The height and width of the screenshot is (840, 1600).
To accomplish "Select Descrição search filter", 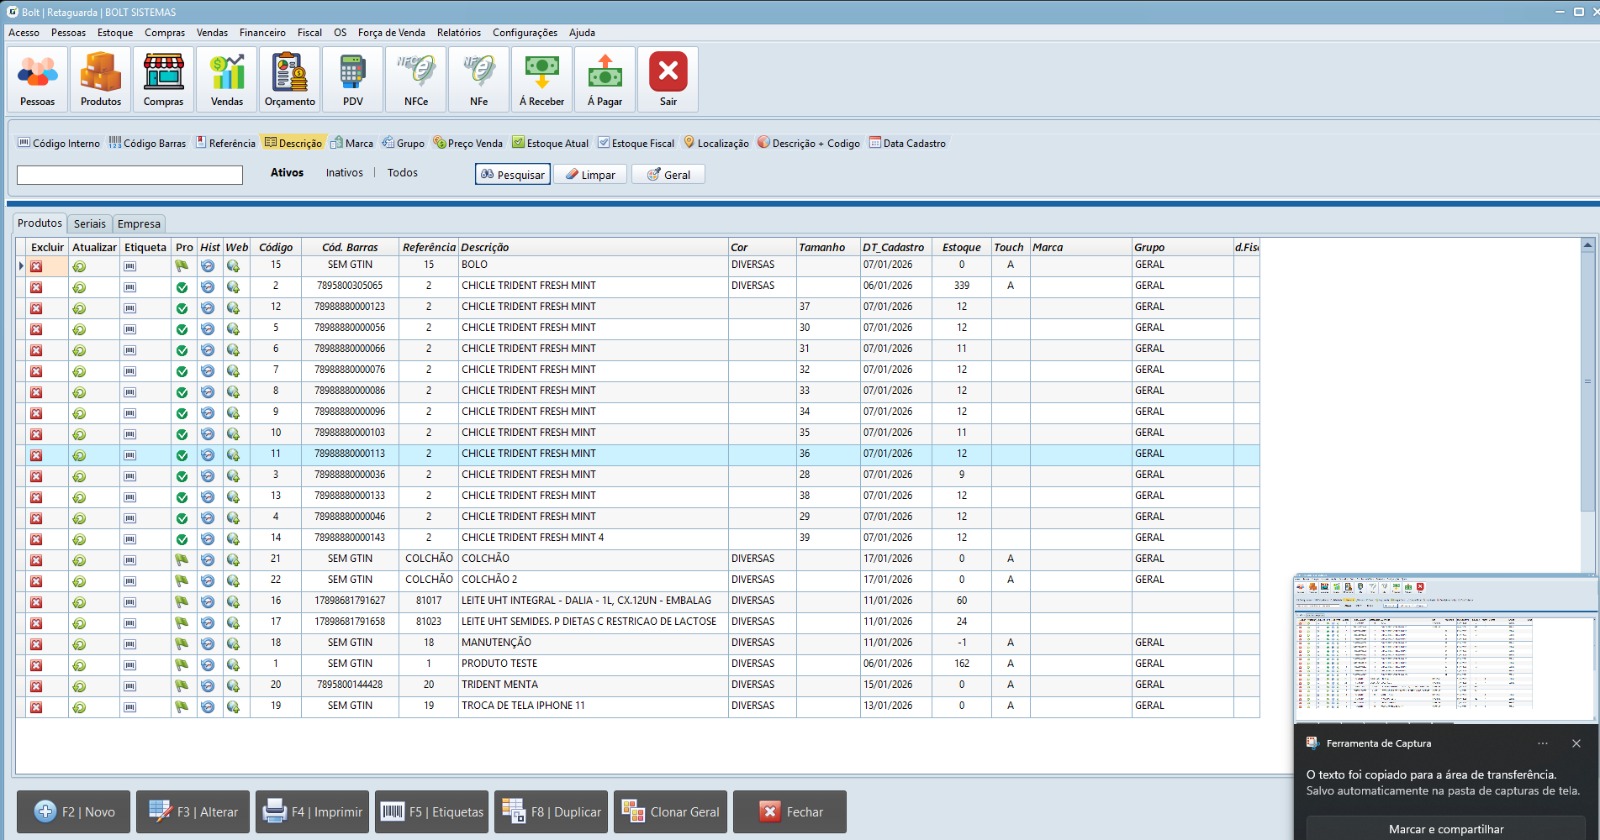I will click(x=293, y=143).
